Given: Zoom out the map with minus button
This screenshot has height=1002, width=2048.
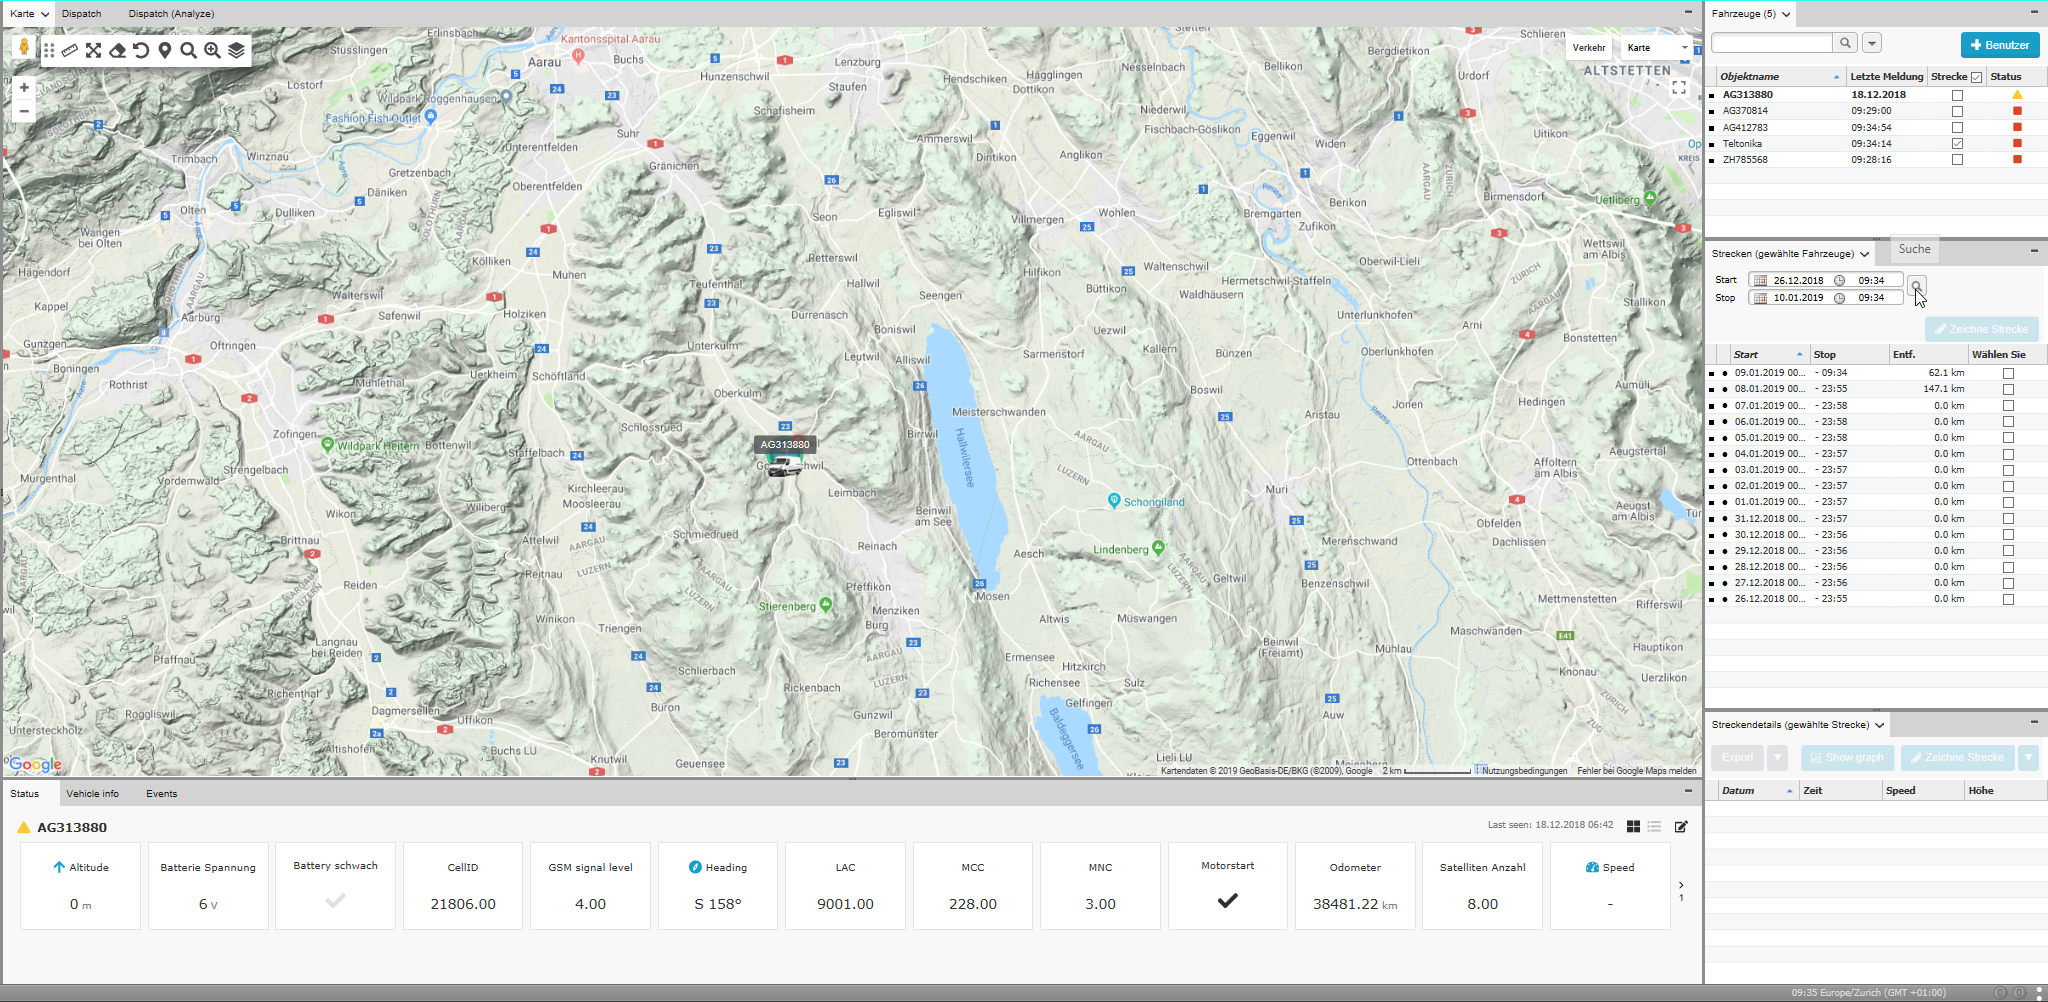Looking at the screenshot, I should tap(24, 111).
